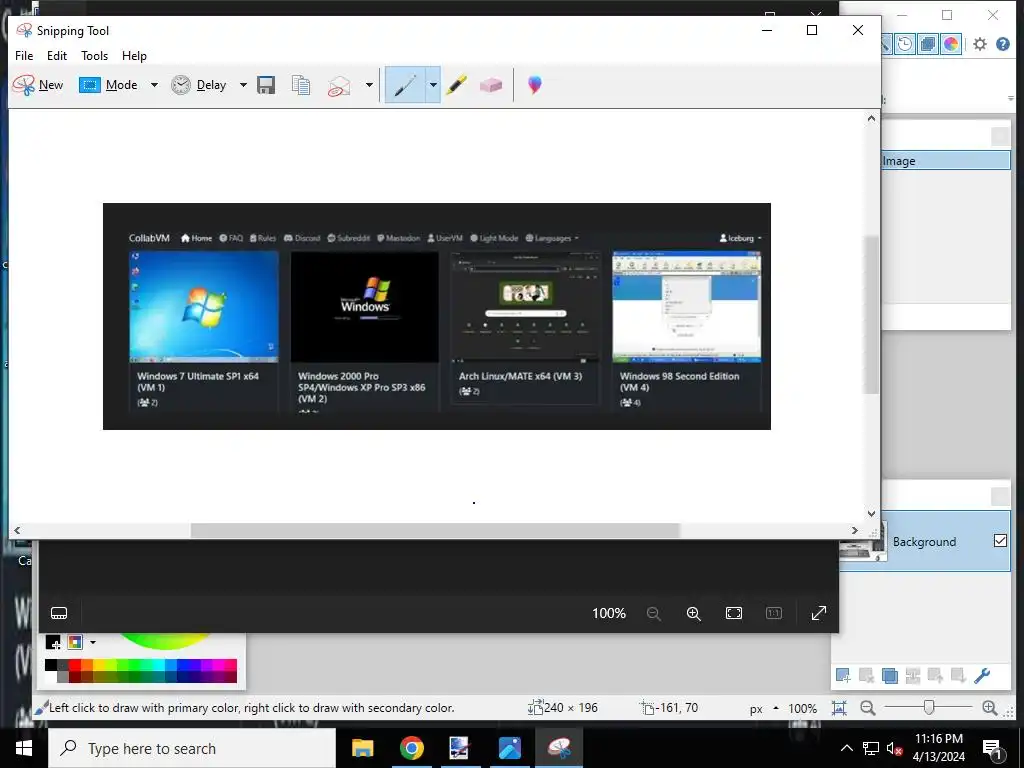Show hidden tray icons chevron

point(846,748)
